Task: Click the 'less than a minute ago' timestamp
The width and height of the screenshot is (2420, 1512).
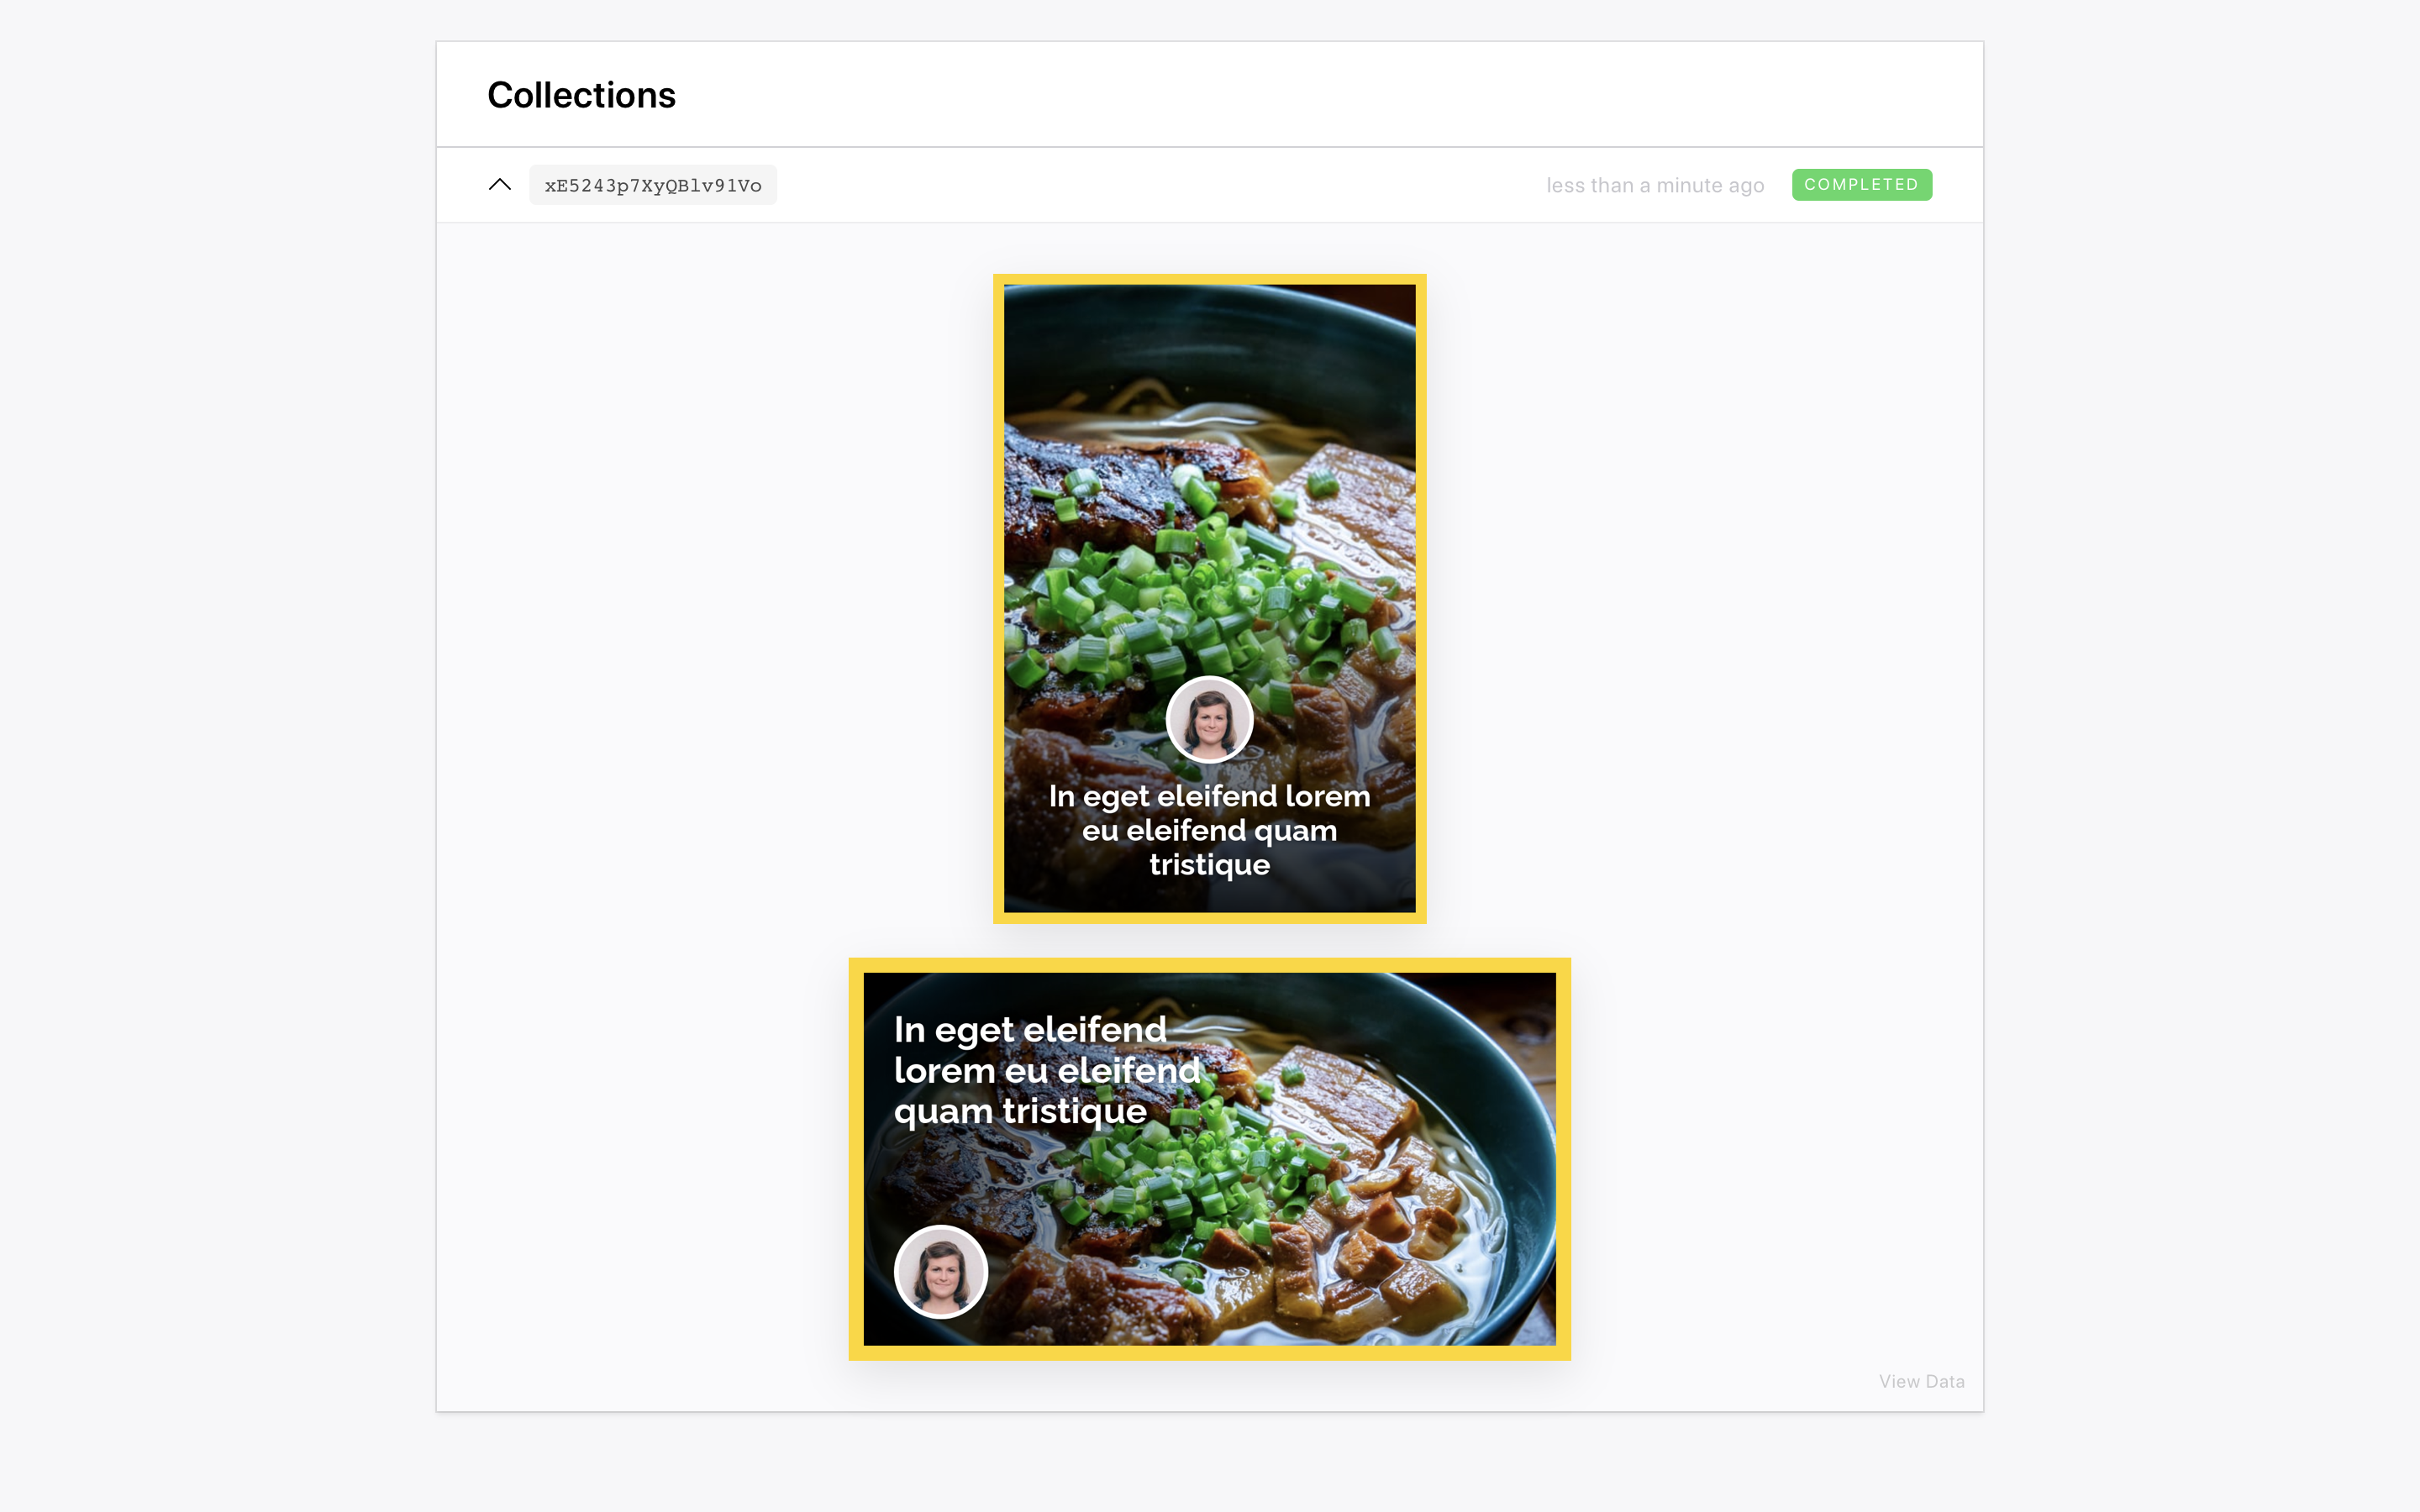Action: click(1654, 185)
